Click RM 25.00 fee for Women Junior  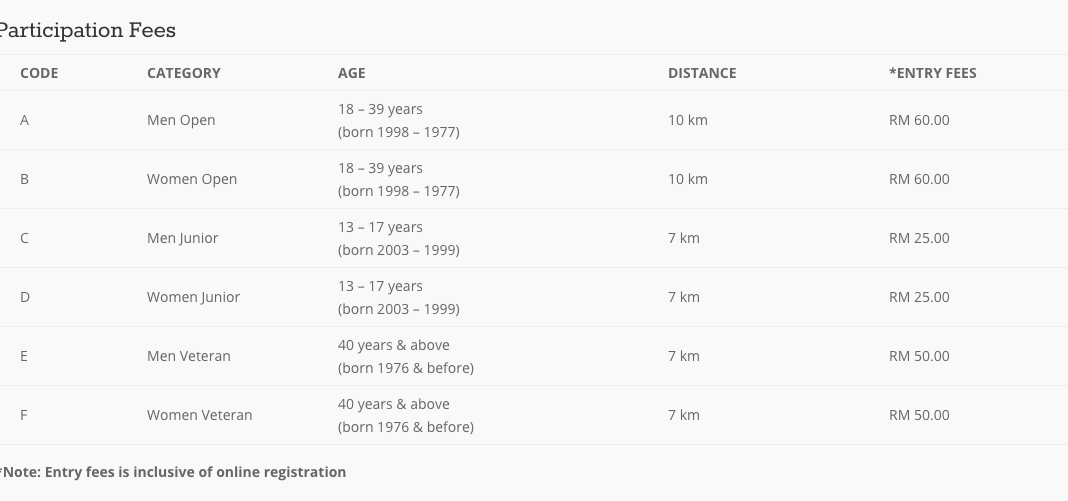point(919,297)
